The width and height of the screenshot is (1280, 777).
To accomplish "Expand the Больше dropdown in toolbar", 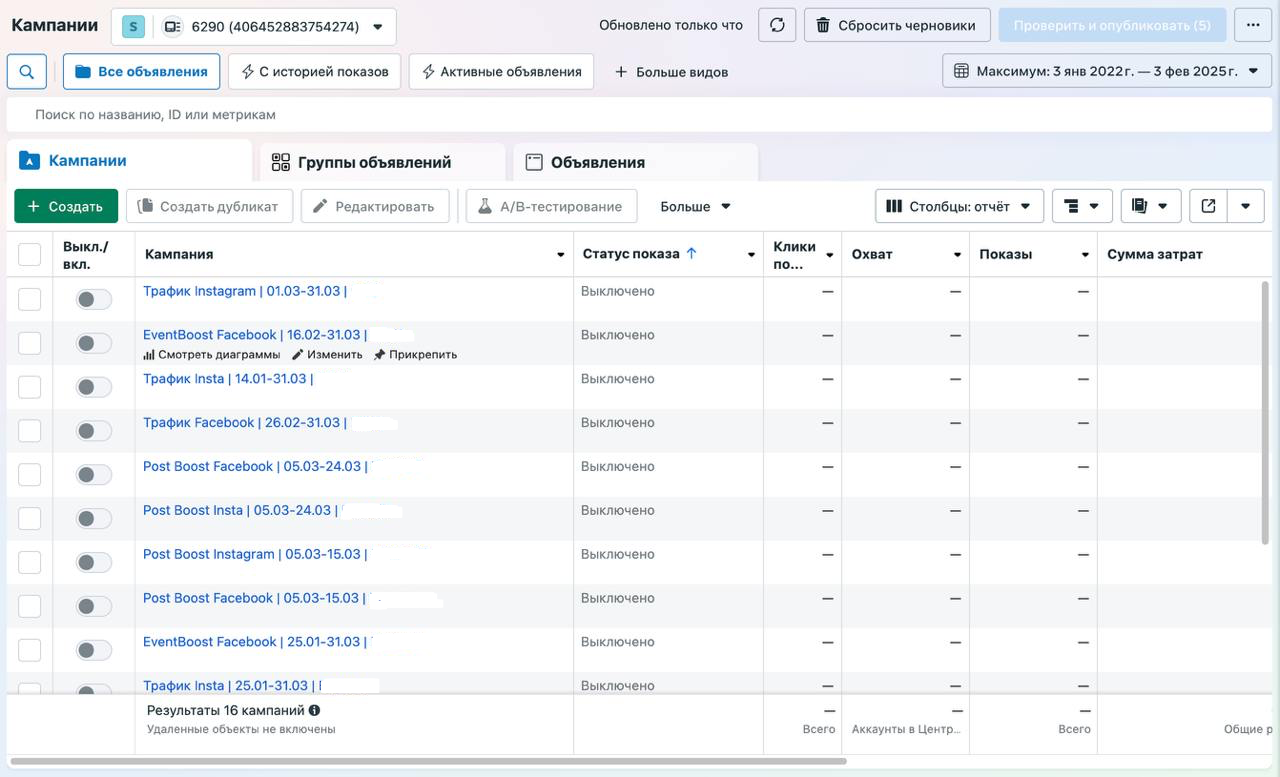I will [696, 206].
